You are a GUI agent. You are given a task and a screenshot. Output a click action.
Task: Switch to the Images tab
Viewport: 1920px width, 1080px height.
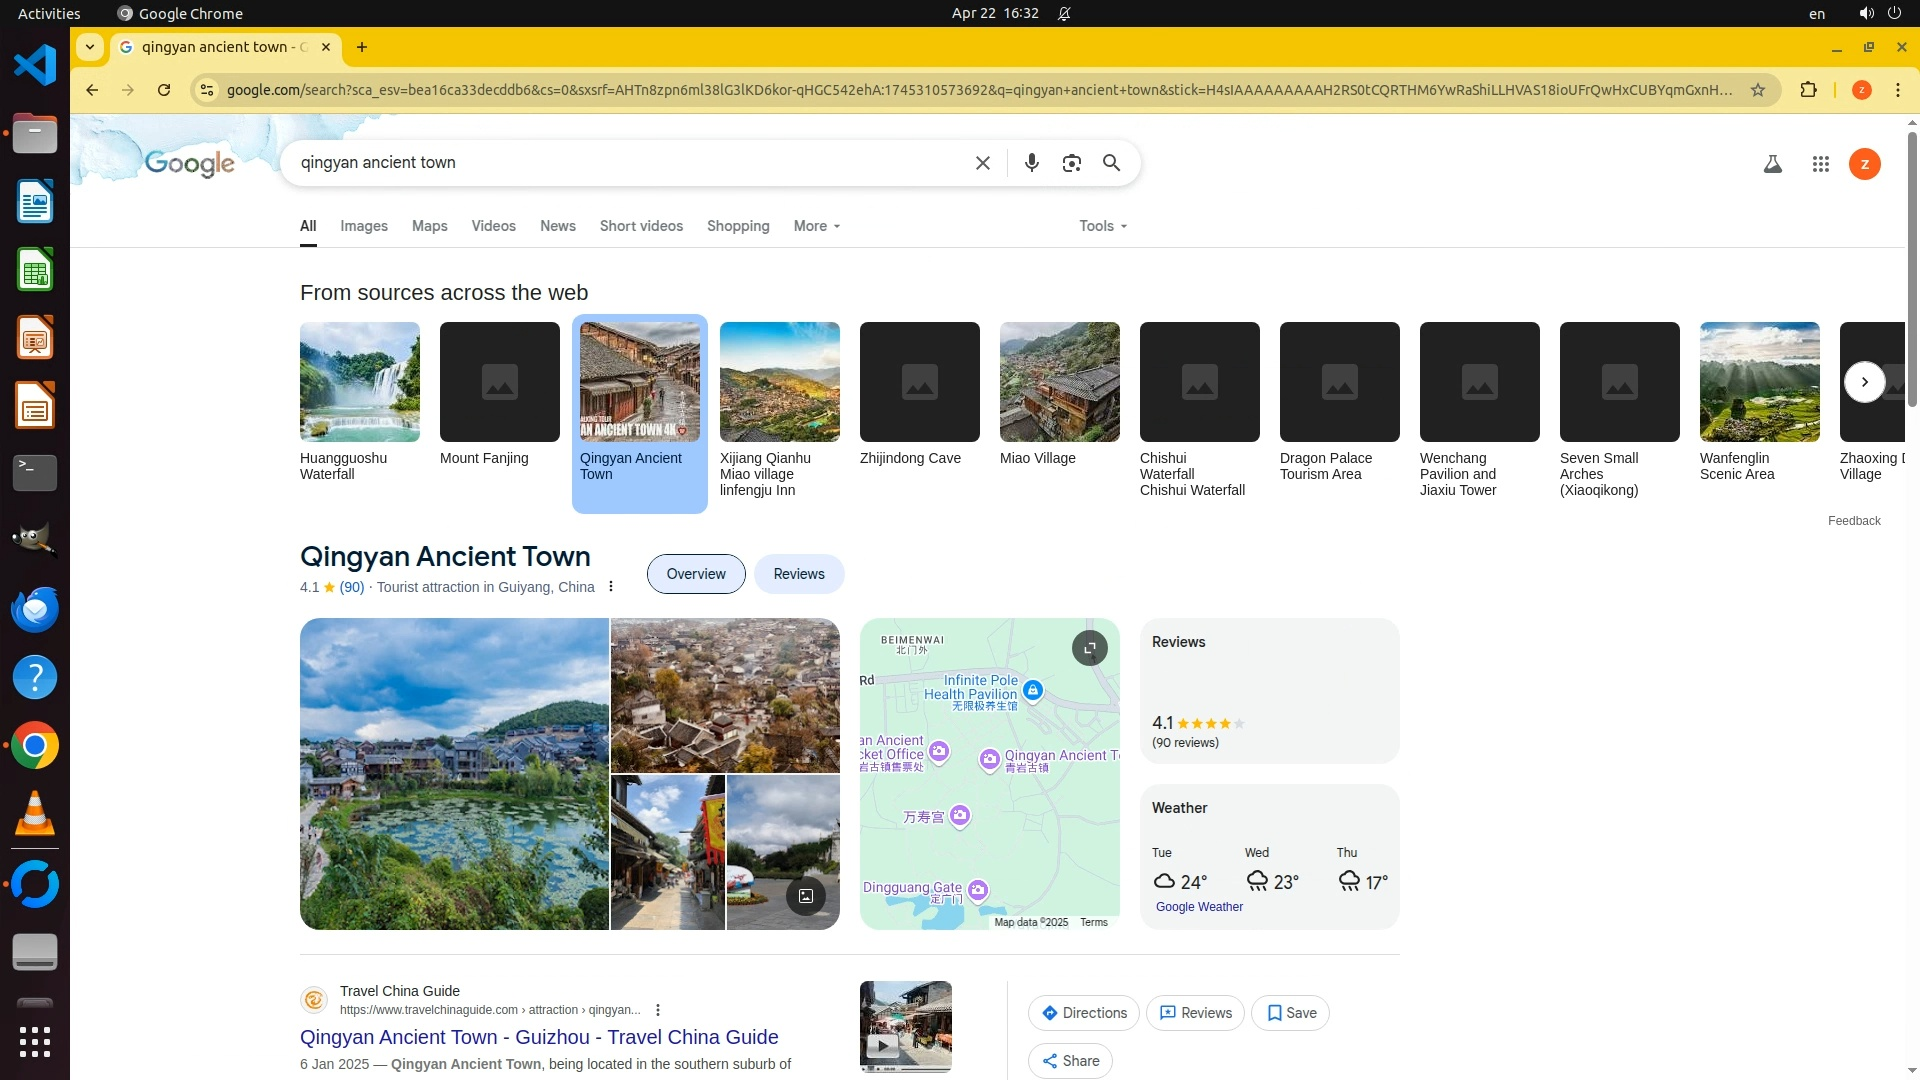[x=363, y=226]
